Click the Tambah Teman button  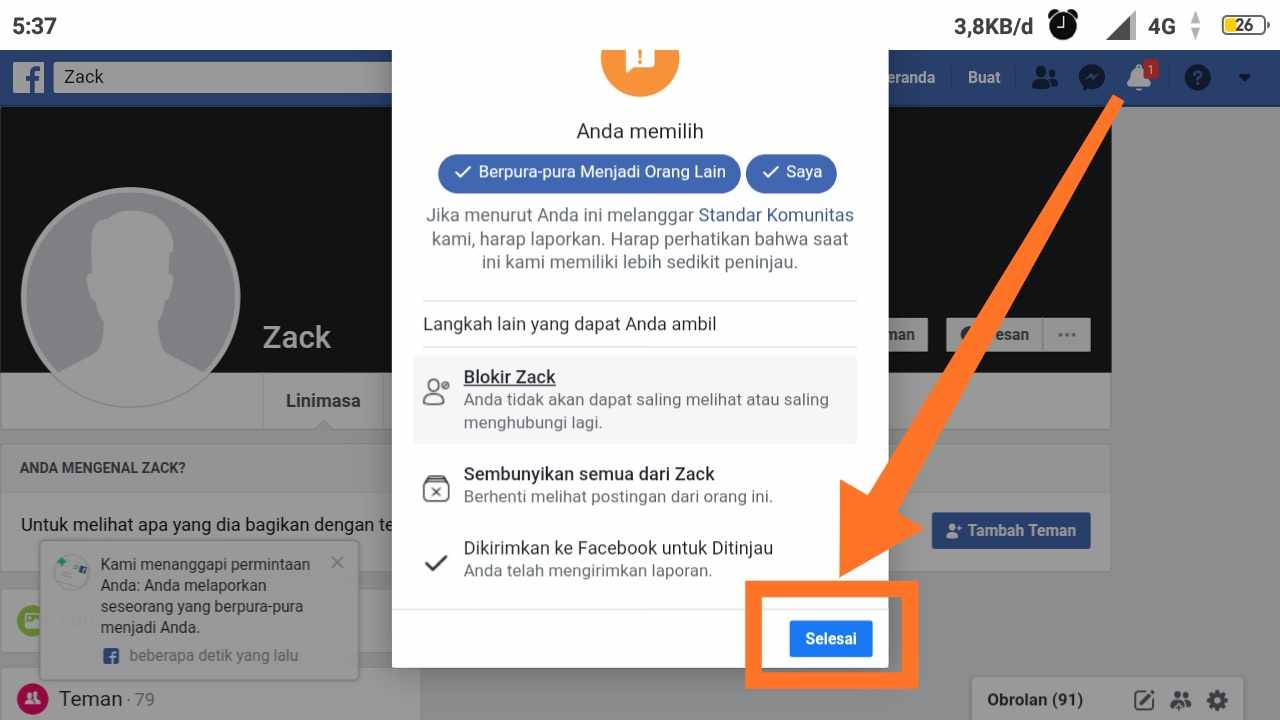coord(1011,530)
